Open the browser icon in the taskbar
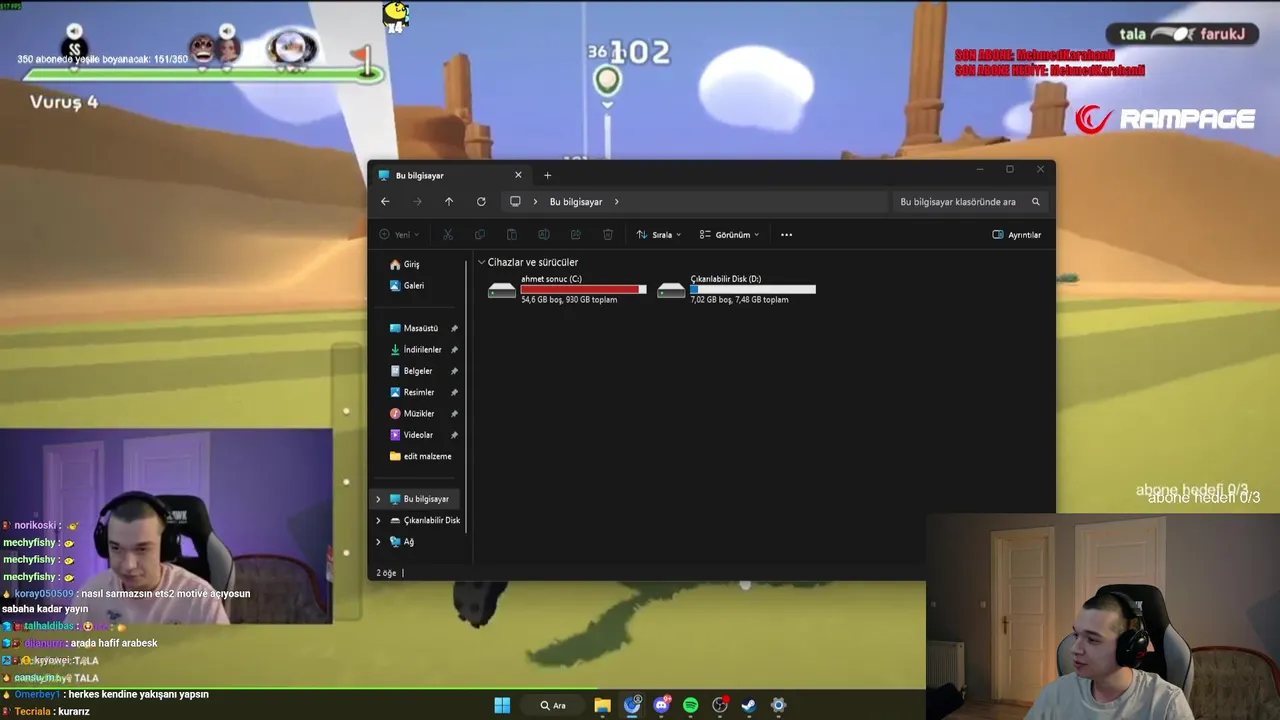1280x720 pixels. [632, 705]
